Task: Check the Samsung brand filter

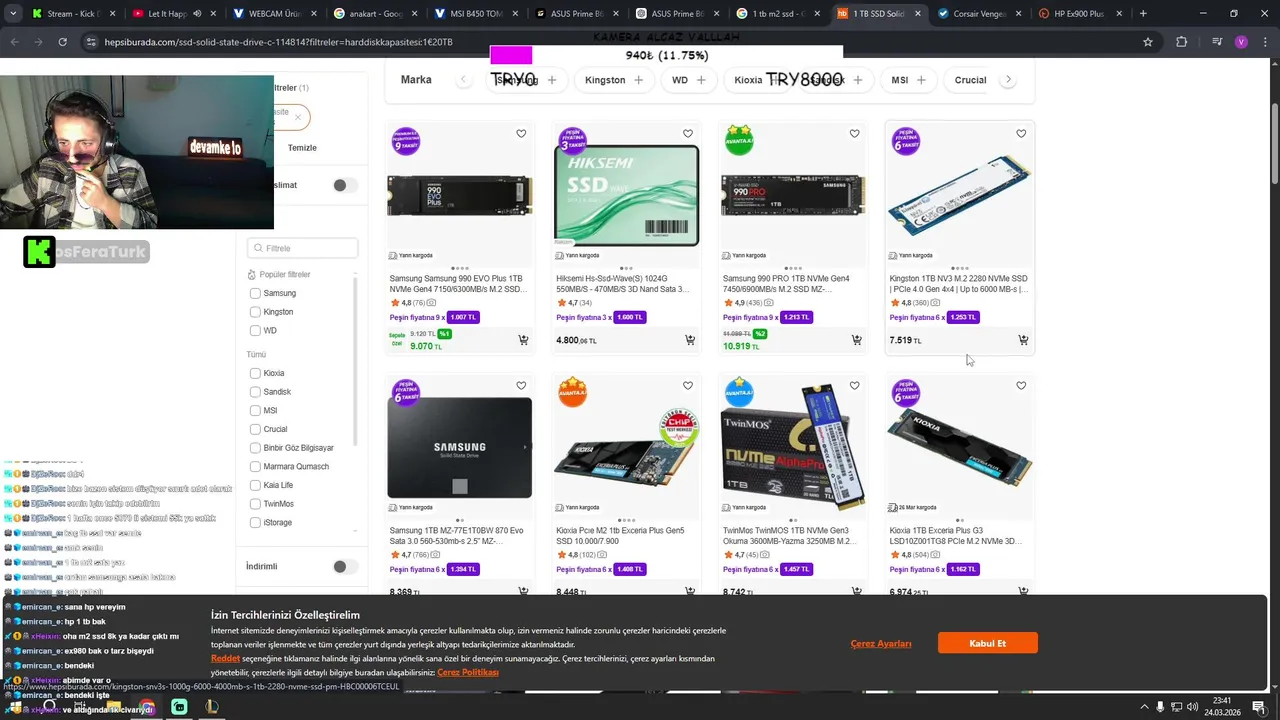Action: click(255, 293)
